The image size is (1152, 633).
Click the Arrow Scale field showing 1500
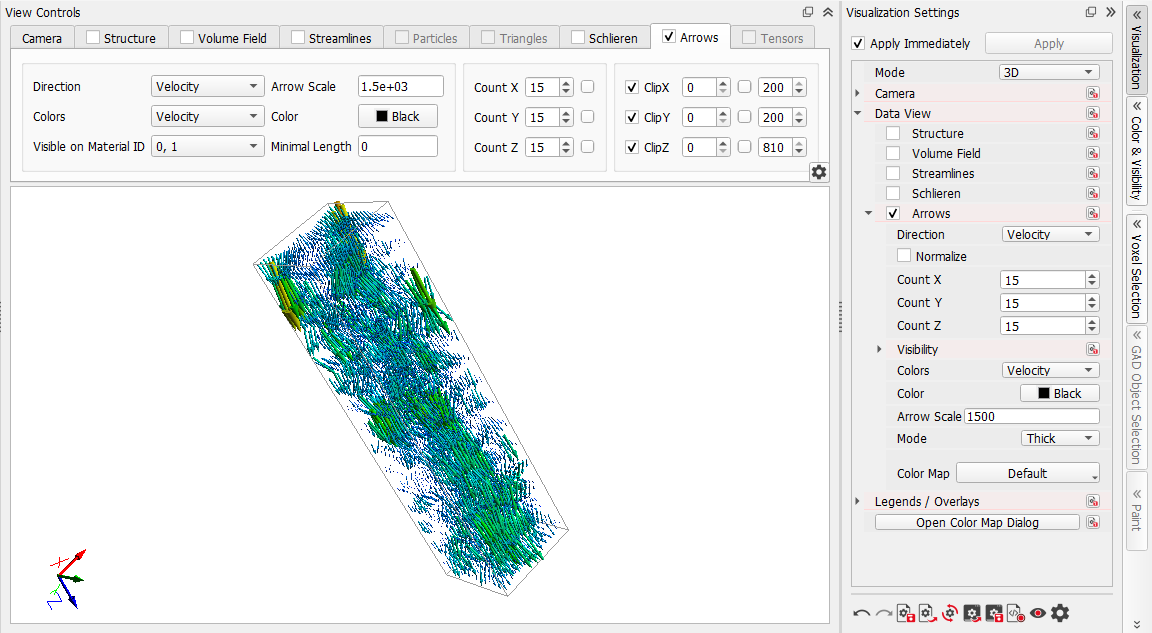[1032, 416]
